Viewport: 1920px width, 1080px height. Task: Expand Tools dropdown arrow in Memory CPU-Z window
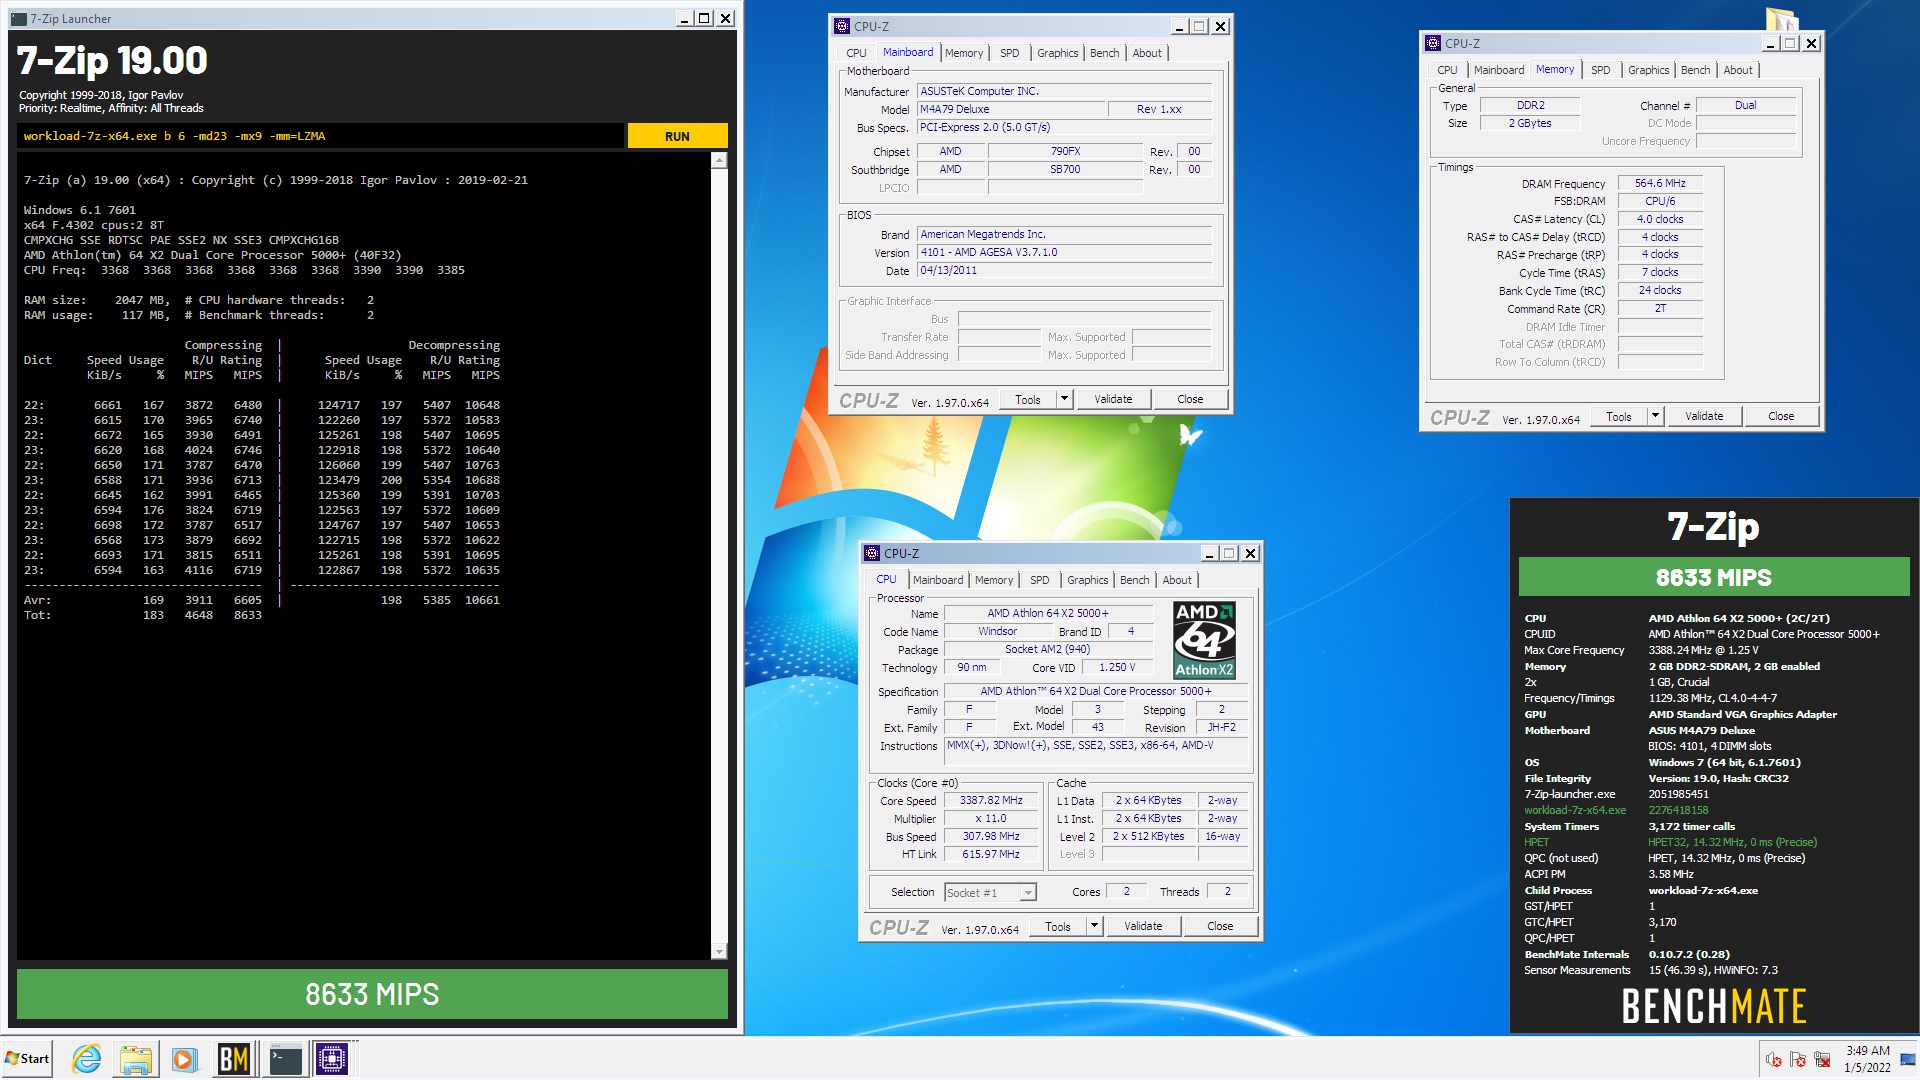[x=1655, y=417]
